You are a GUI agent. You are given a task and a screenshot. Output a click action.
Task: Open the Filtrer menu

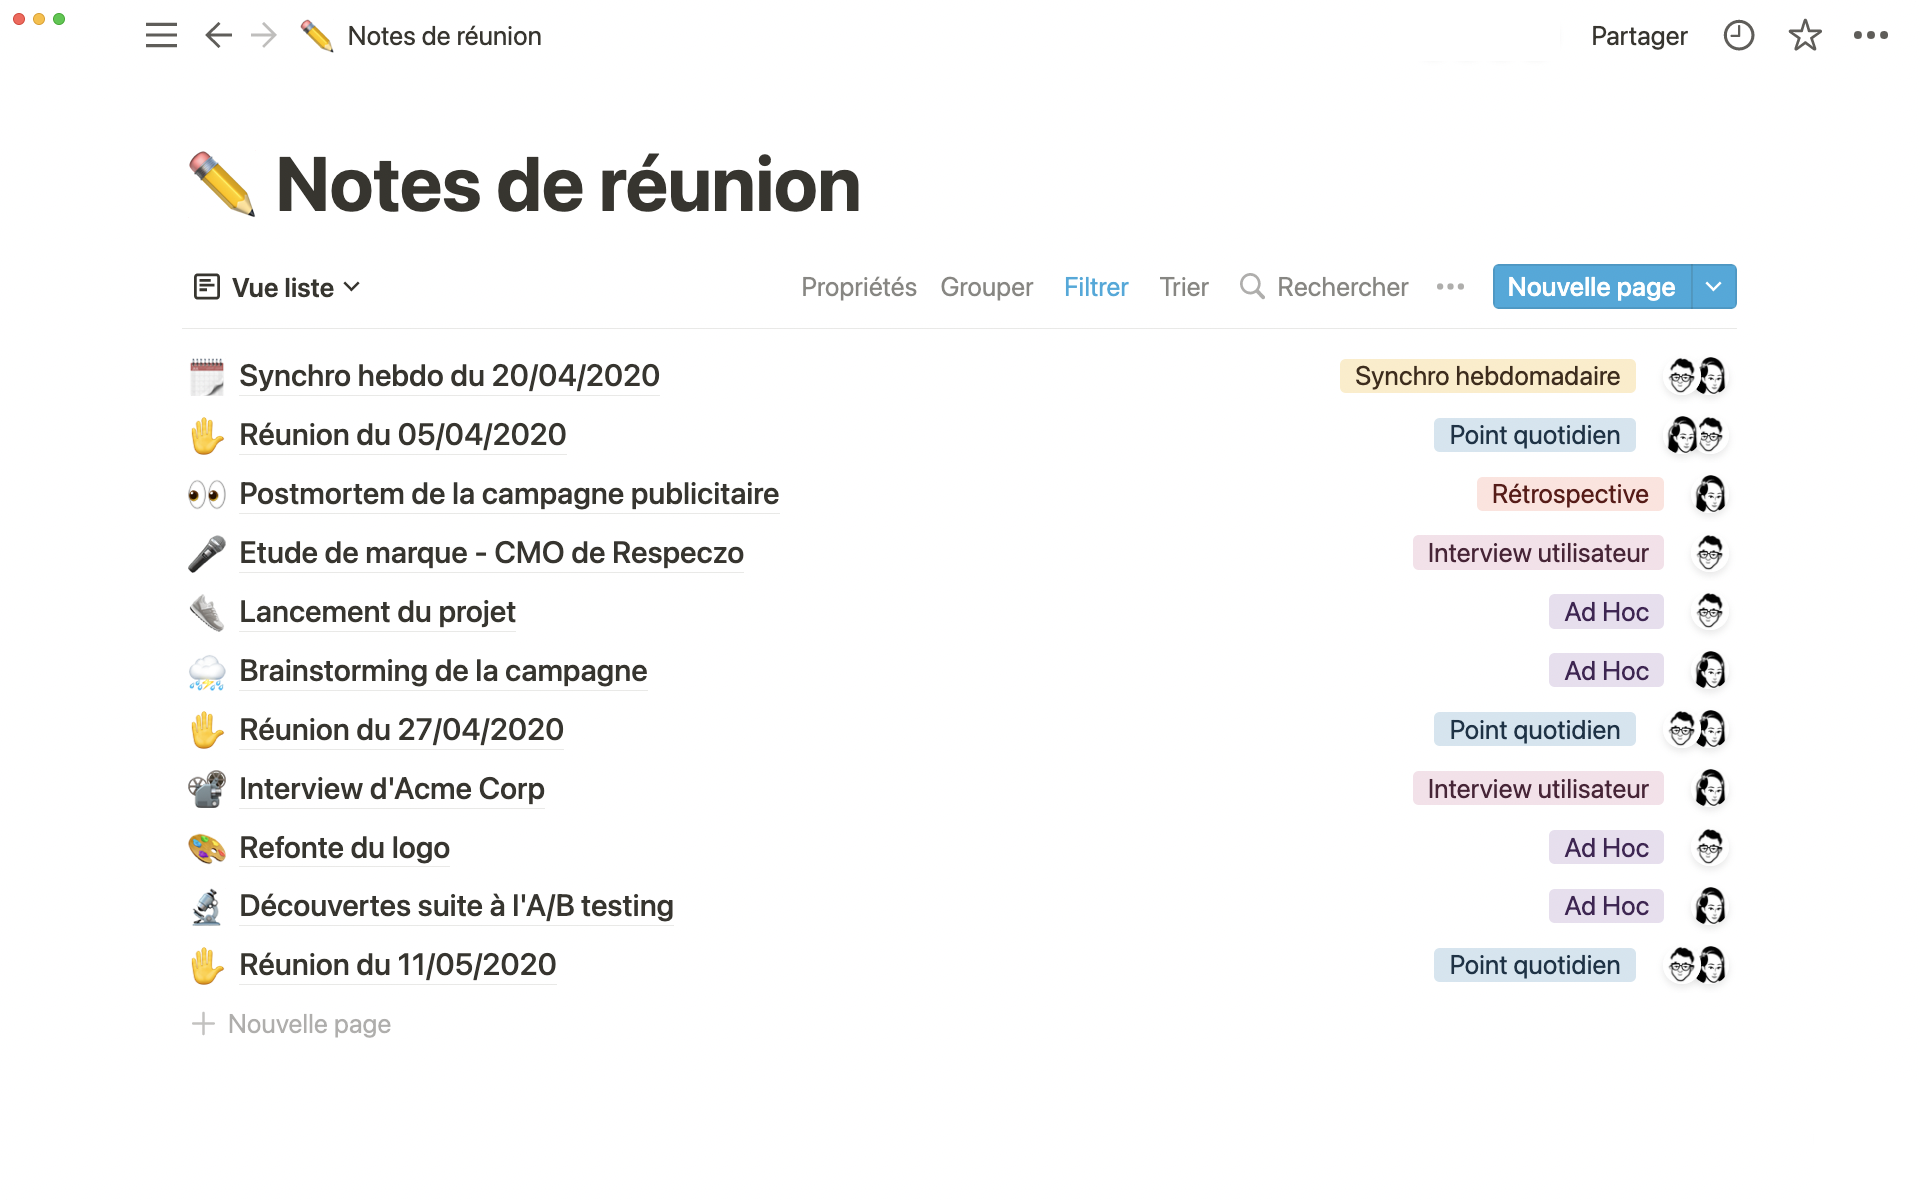click(x=1096, y=287)
